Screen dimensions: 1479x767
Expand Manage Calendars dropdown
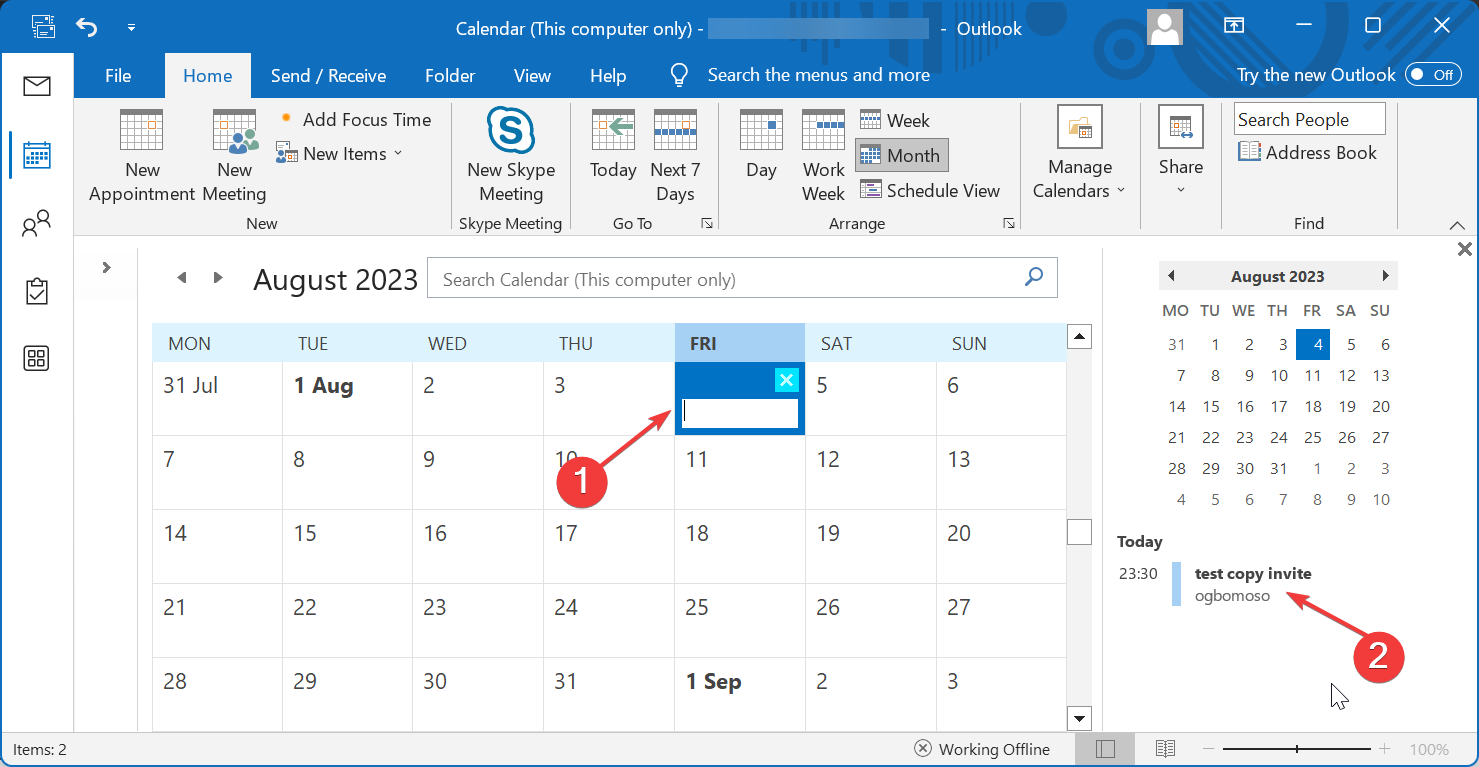(1079, 156)
